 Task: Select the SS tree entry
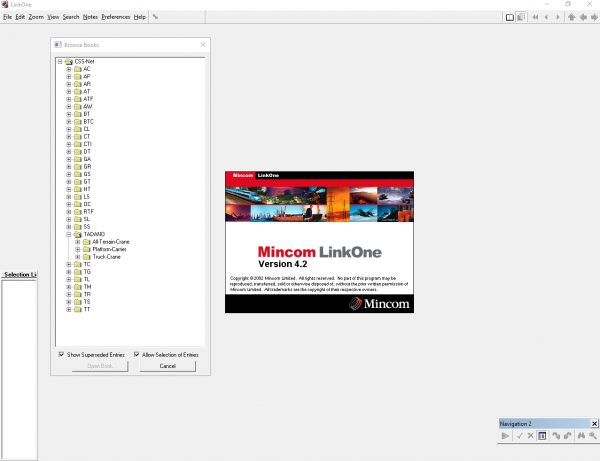click(87, 226)
